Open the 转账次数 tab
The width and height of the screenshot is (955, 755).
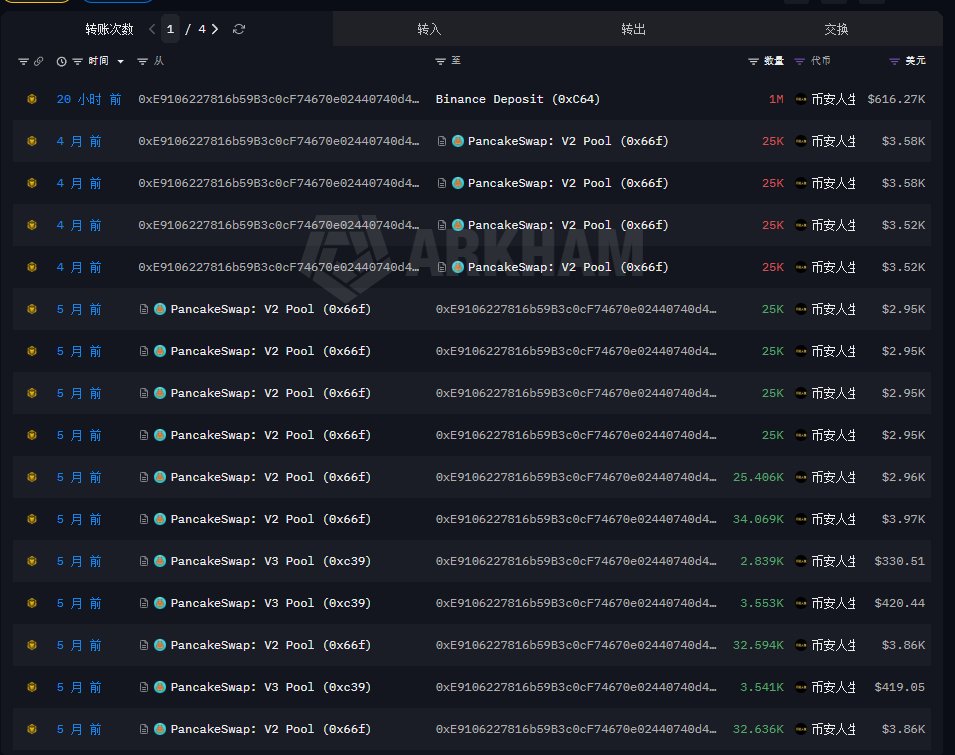click(110, 29)
